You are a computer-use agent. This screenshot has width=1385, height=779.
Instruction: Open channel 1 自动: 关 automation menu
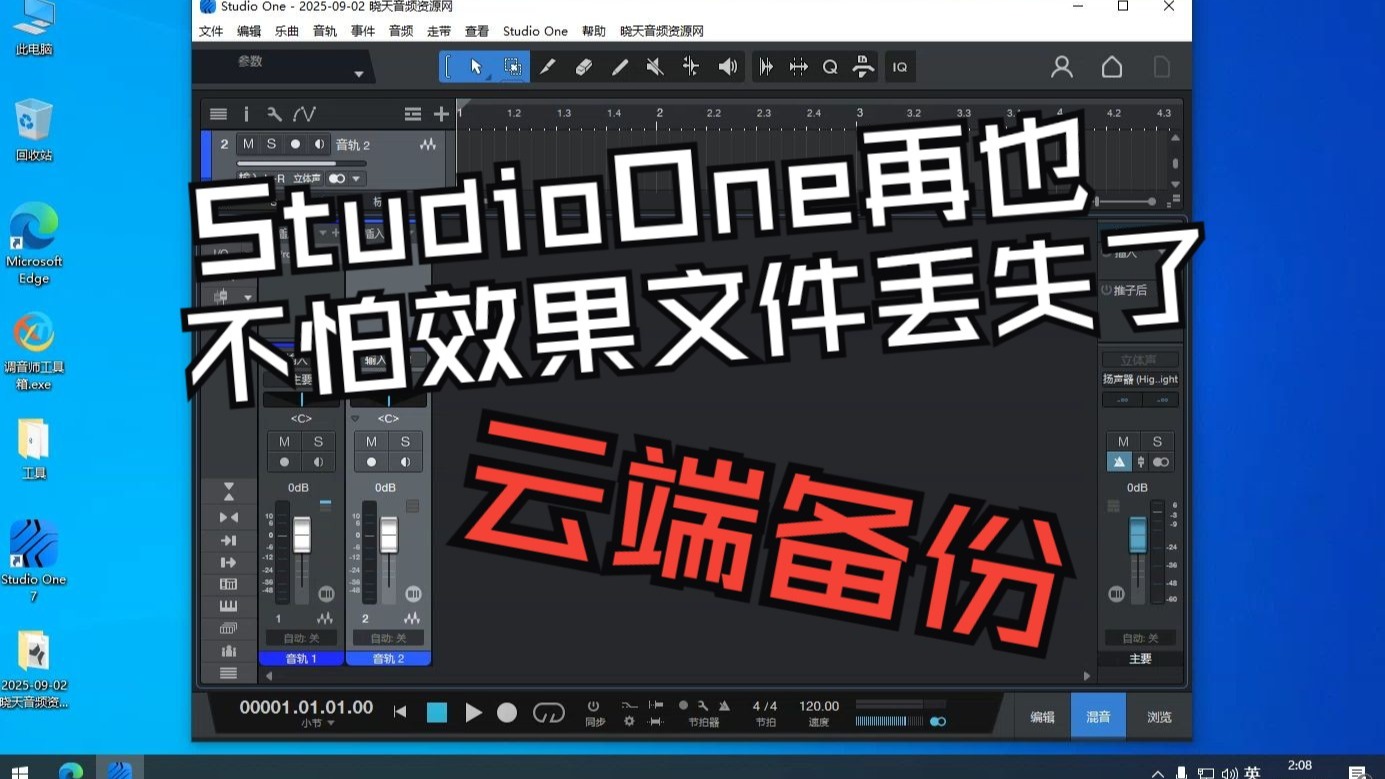point(301,638)
